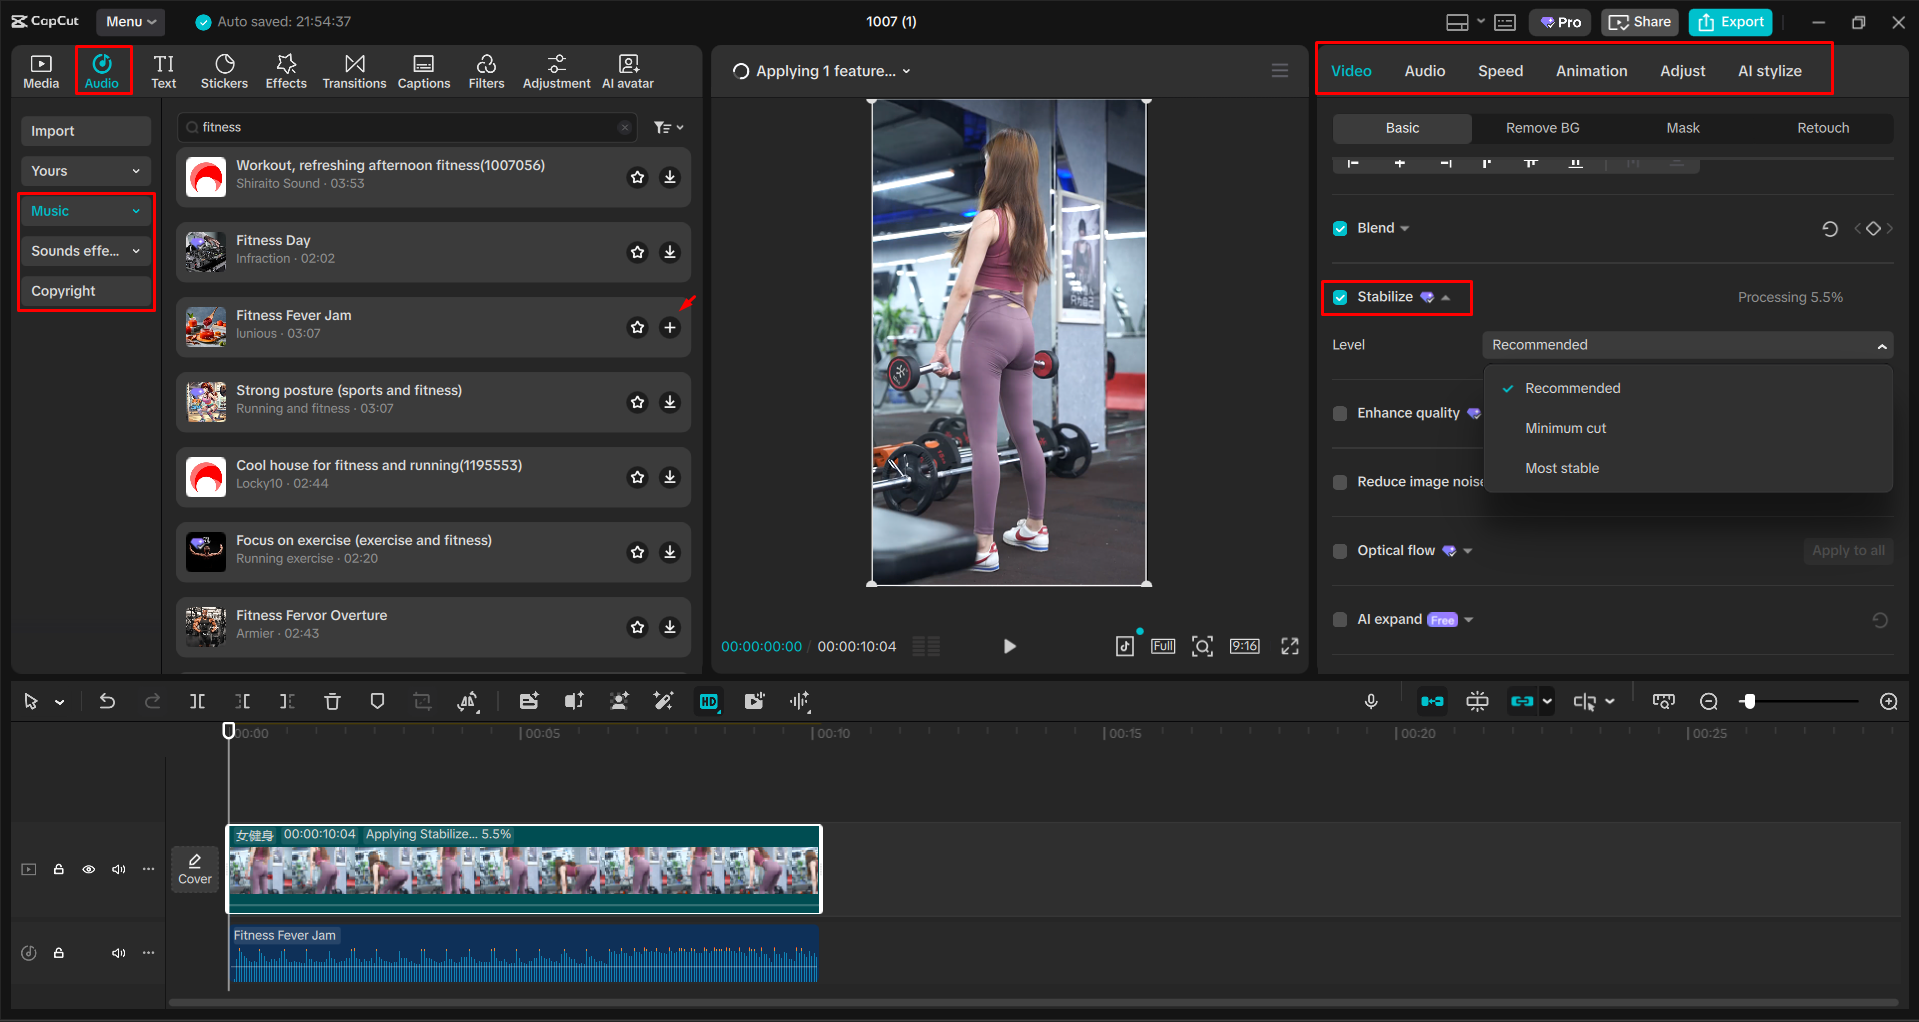This screenshot has height=1022, width=1919.
Task: Open the Remove BG tab
Action: (1542, 128)
